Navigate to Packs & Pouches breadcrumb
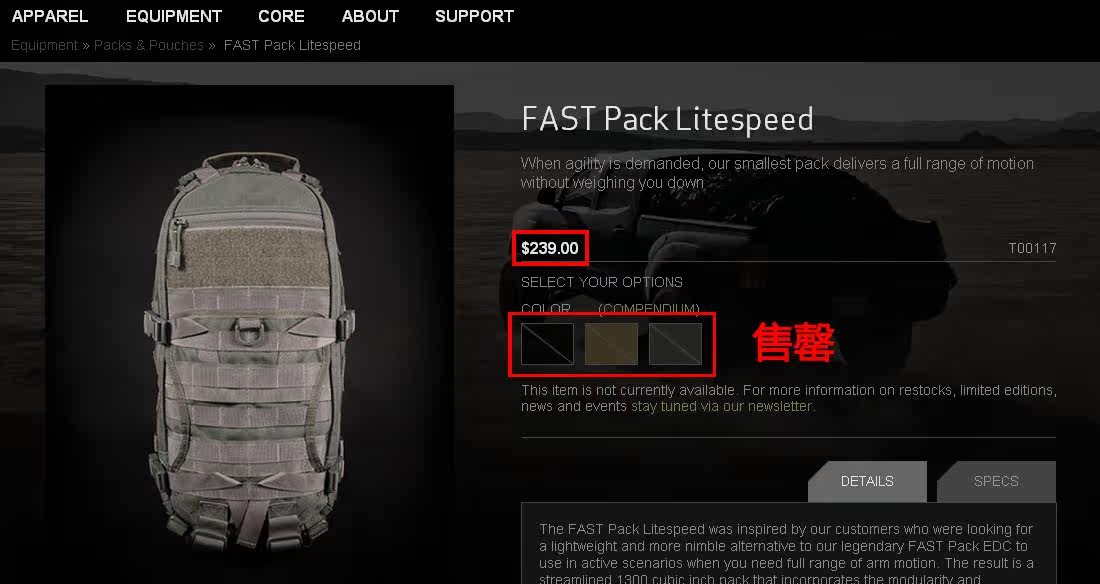 149,46
